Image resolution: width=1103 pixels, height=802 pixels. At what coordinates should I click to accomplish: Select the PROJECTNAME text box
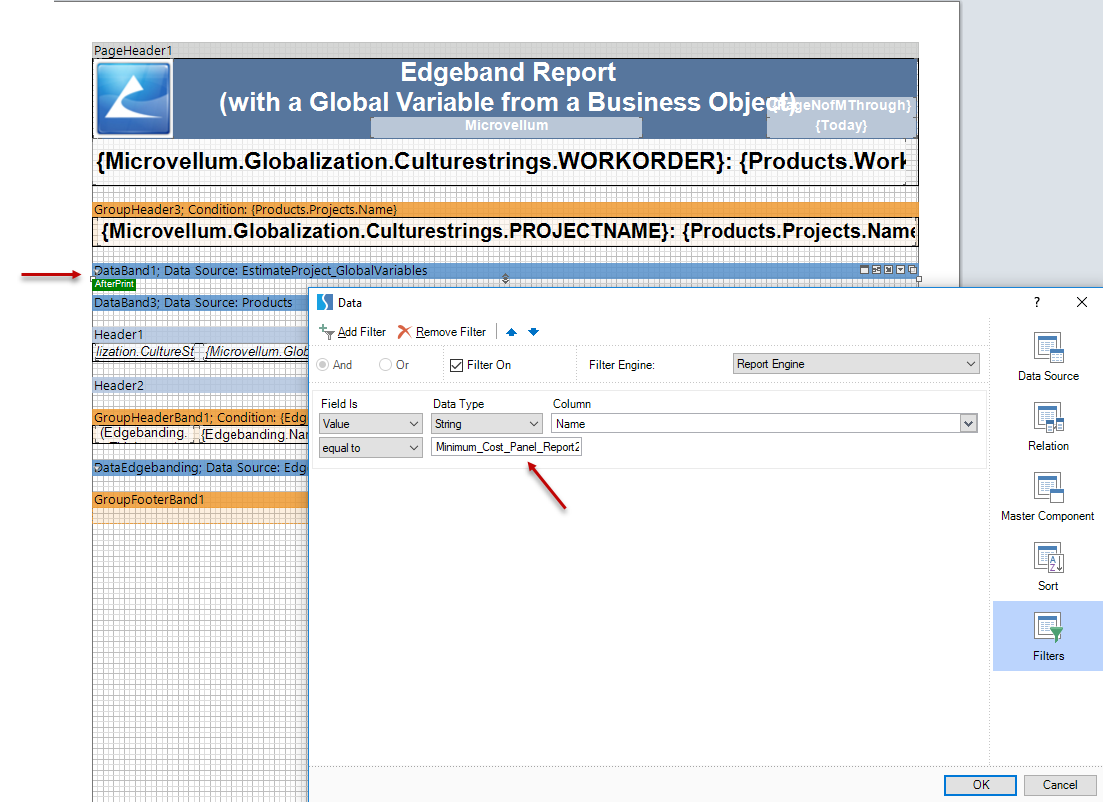click(x=506, y=231)
